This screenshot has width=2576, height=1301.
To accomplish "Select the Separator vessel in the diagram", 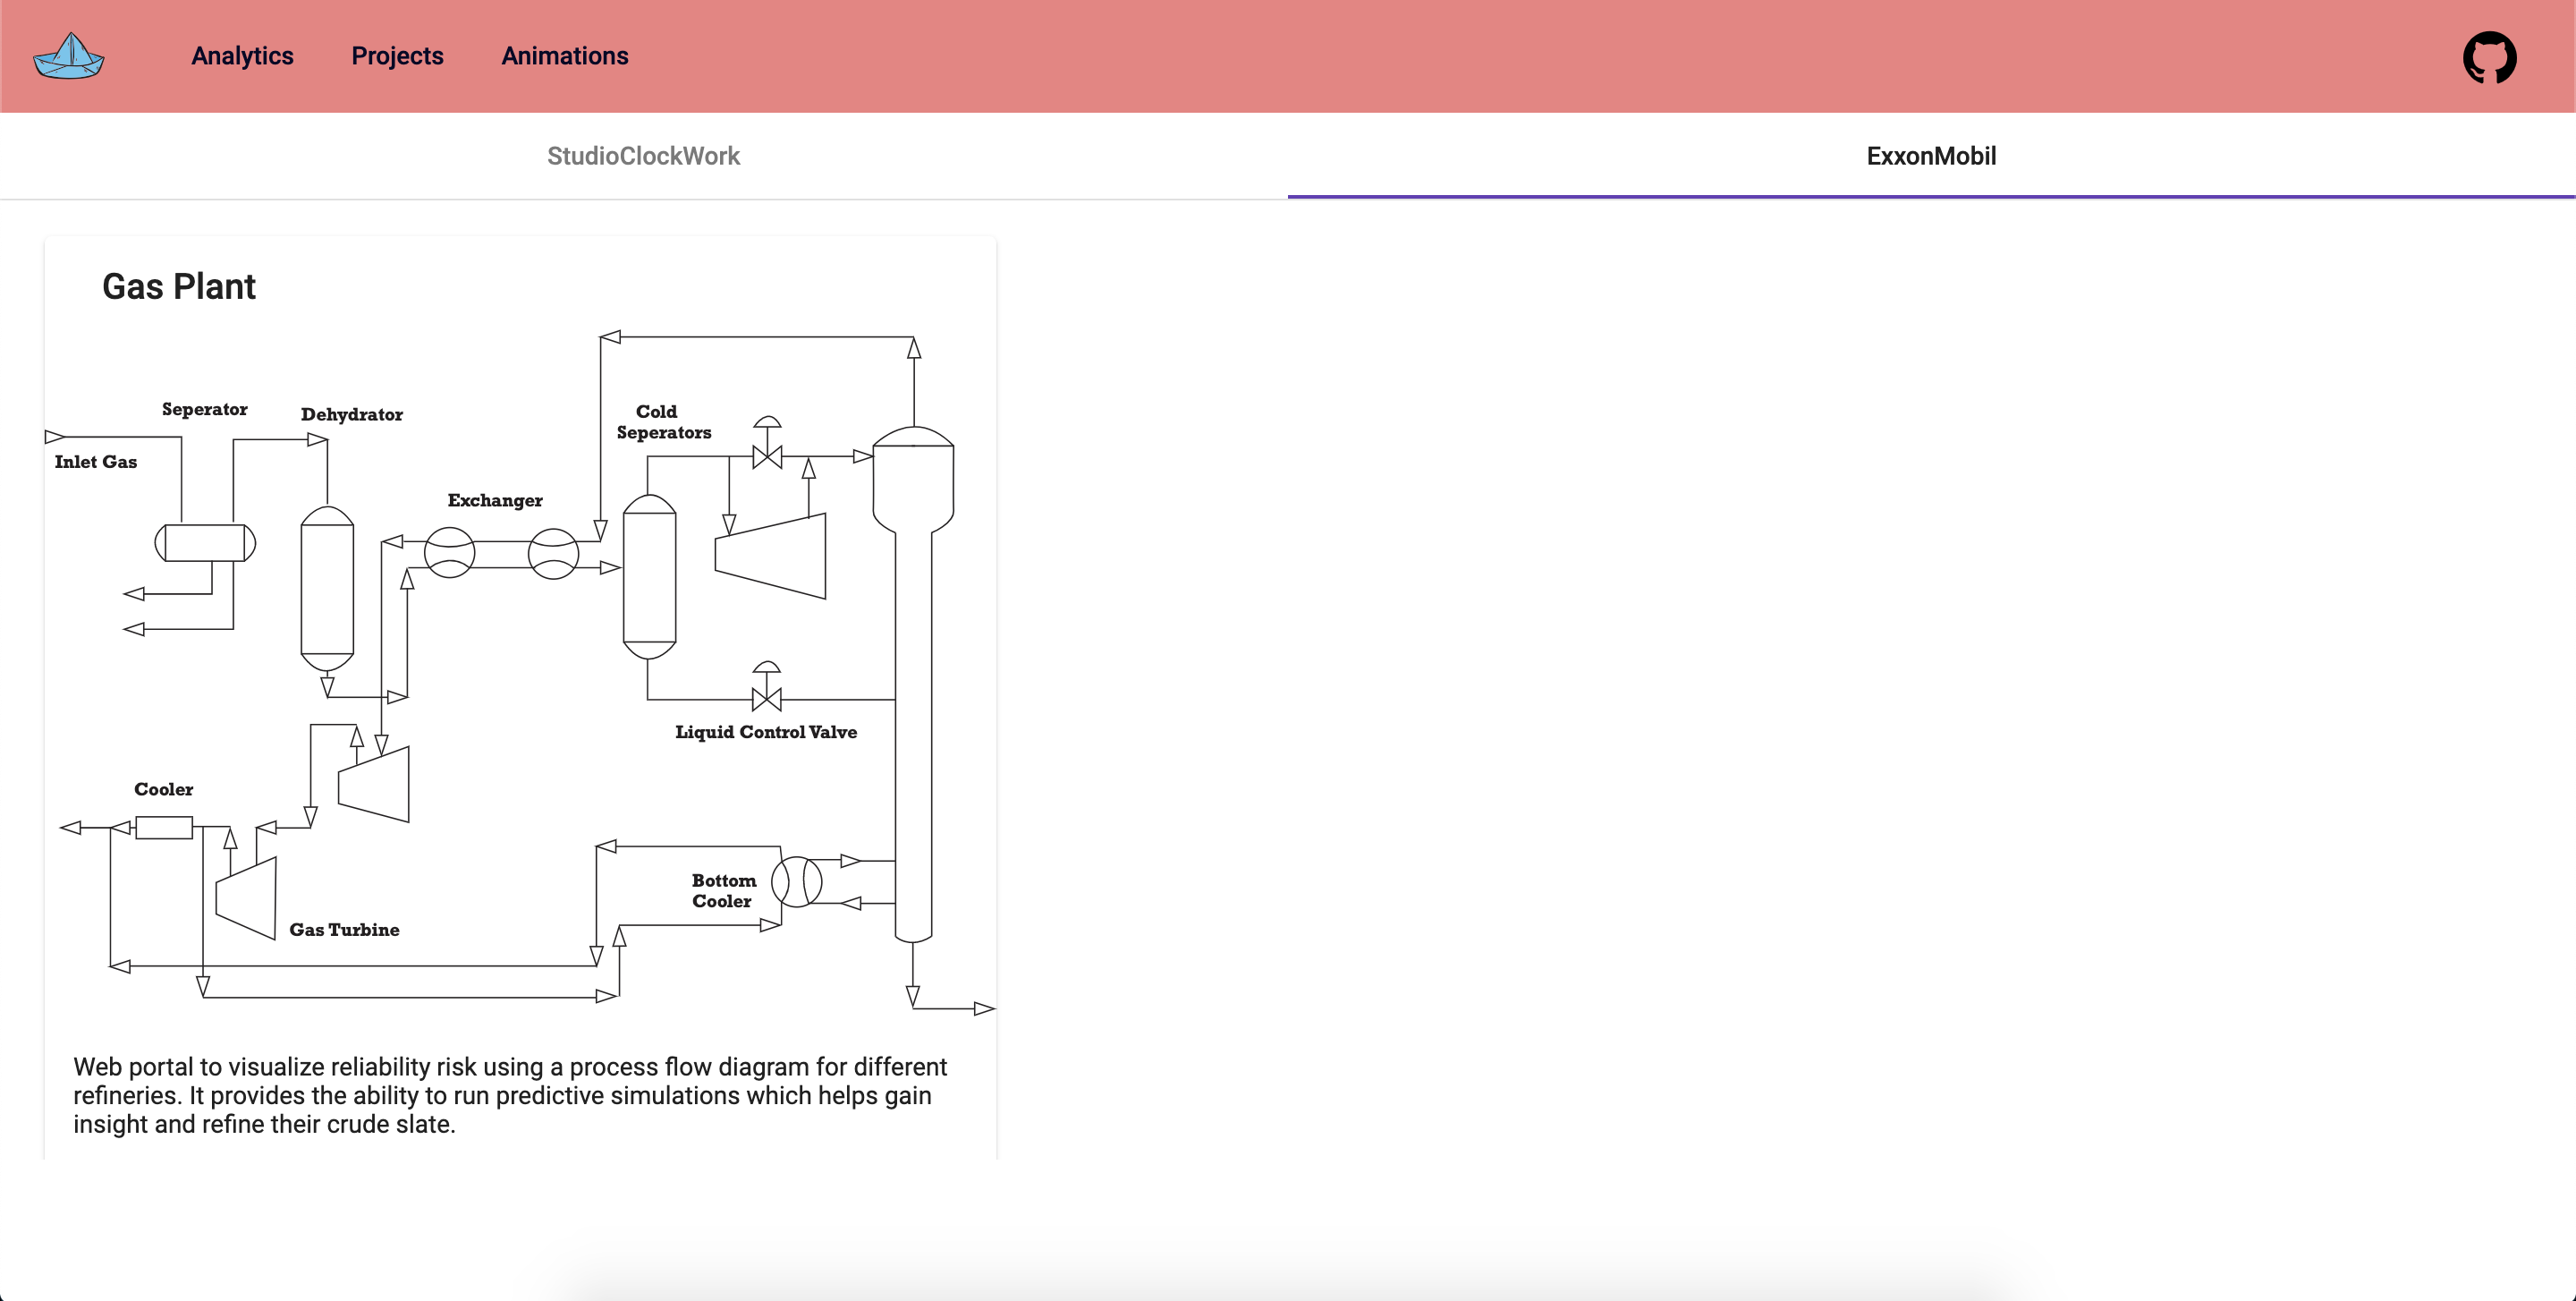I will [205, 543].
